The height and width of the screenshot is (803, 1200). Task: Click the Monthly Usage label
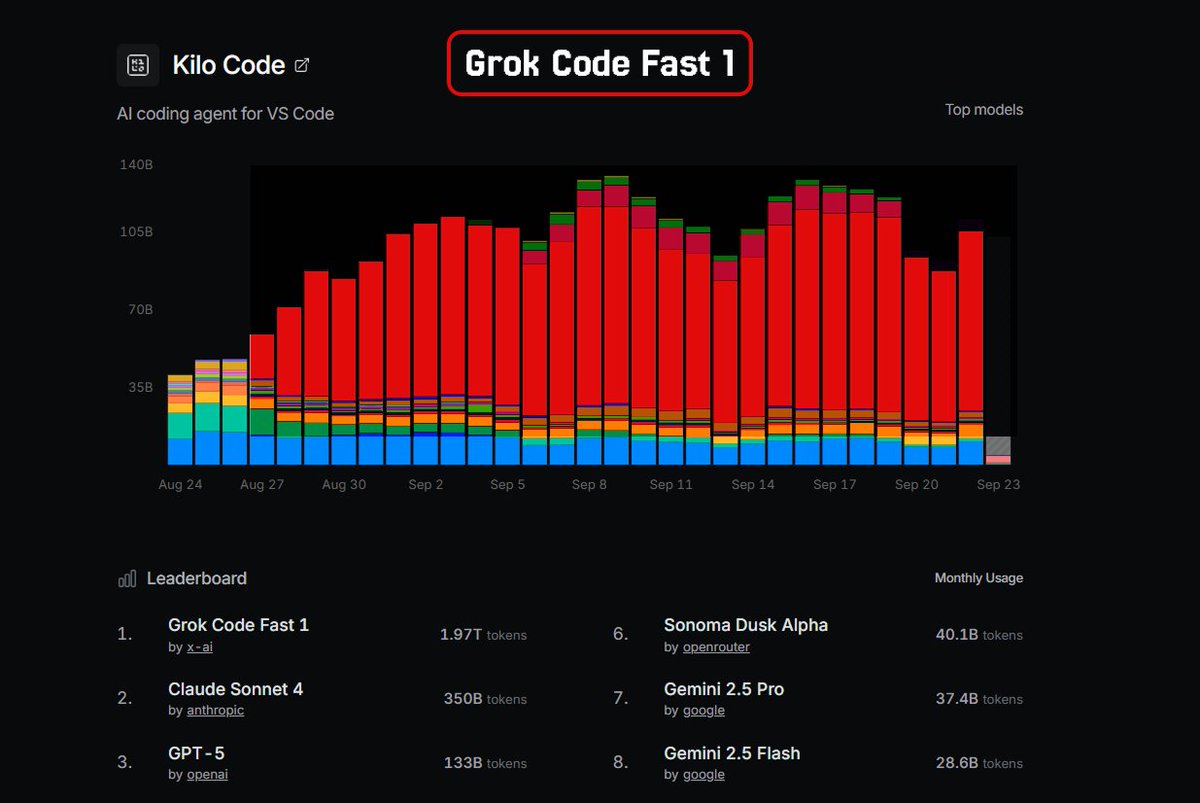point(978,578)
